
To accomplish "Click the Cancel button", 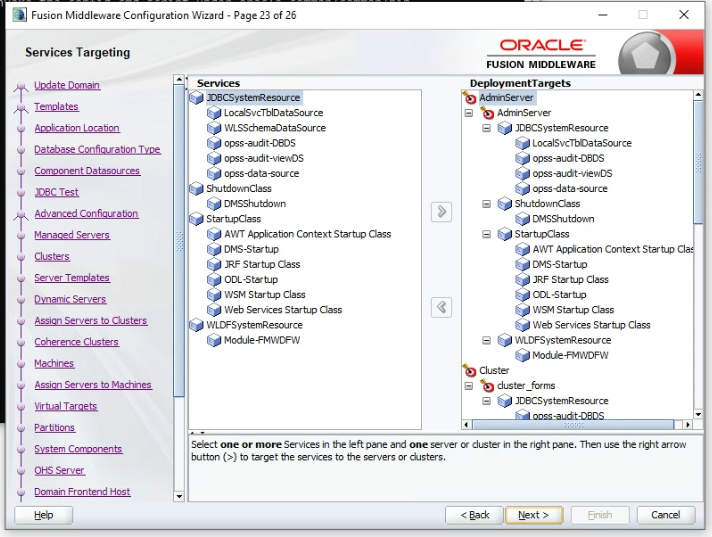I will click(666, 515).
